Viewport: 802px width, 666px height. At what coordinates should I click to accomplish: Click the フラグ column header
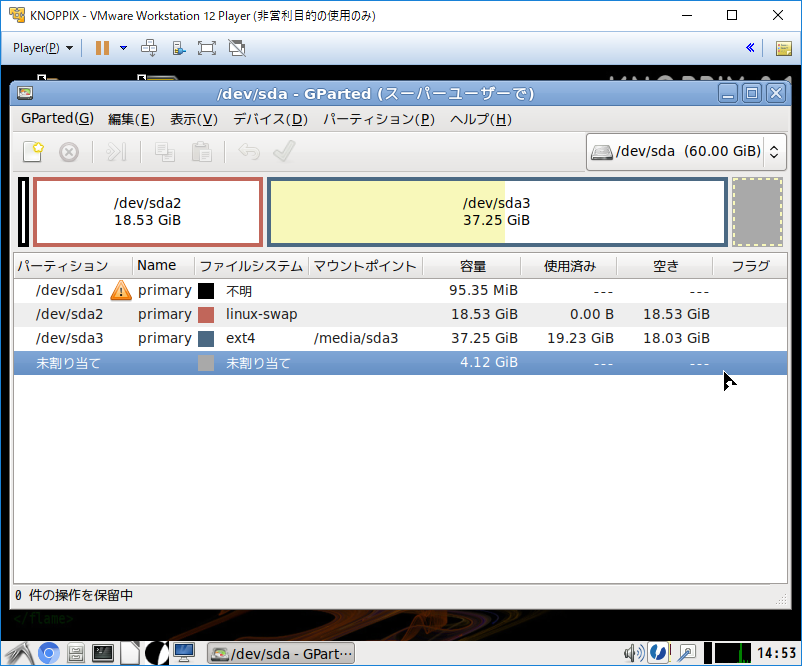coord(750,266)
